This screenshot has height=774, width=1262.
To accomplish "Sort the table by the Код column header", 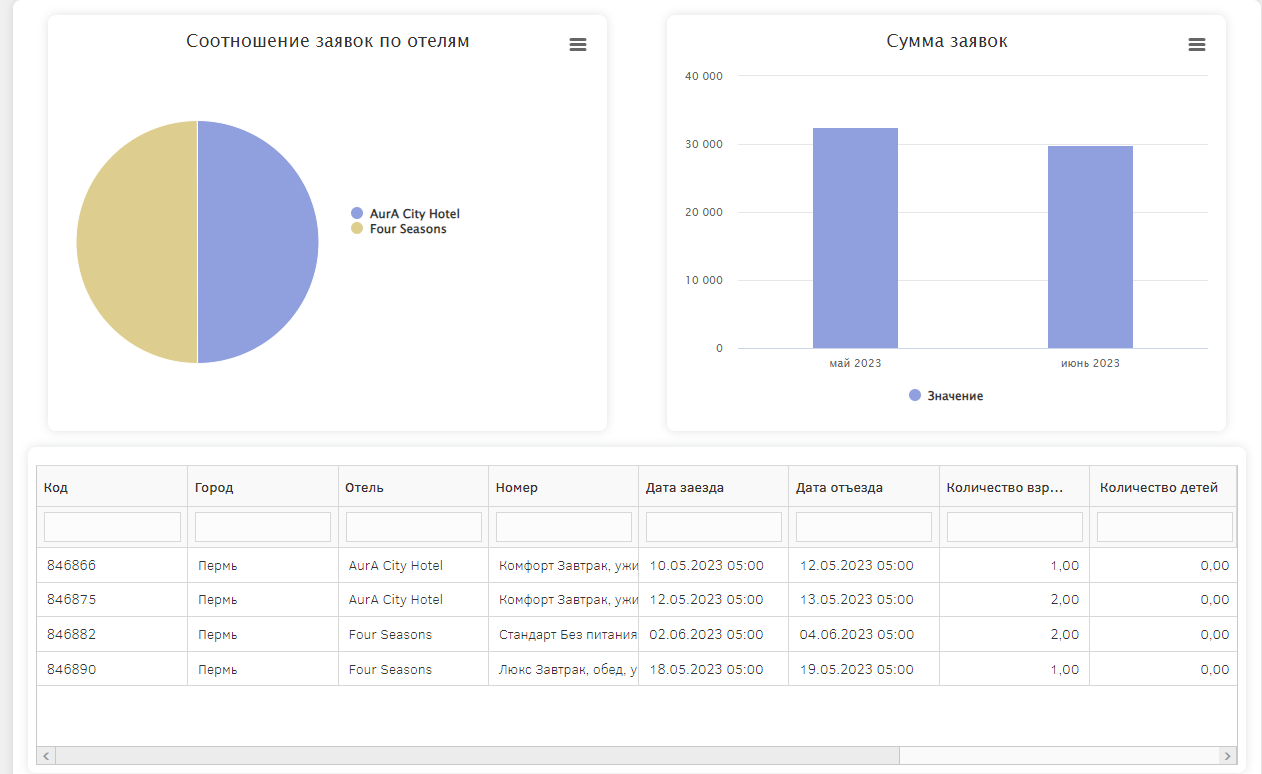I will coord(112,487).
